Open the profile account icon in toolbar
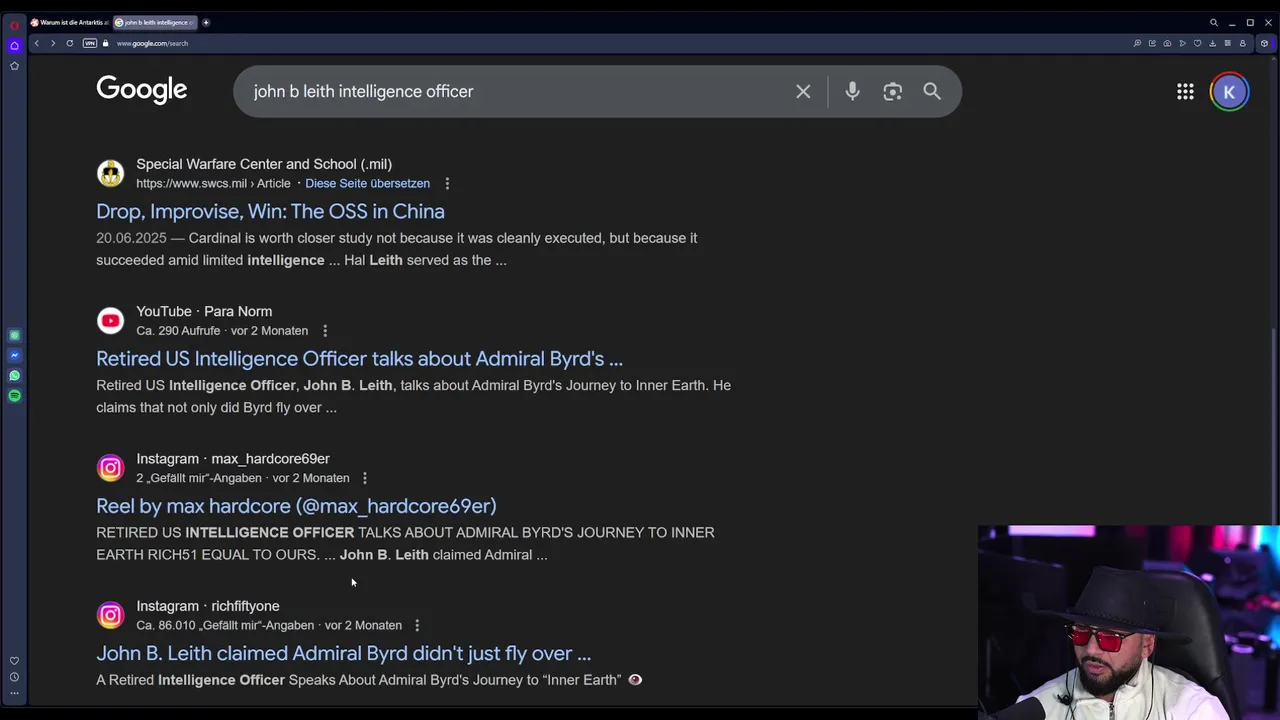This screenshot has width=1280, height=720. 1242,43
